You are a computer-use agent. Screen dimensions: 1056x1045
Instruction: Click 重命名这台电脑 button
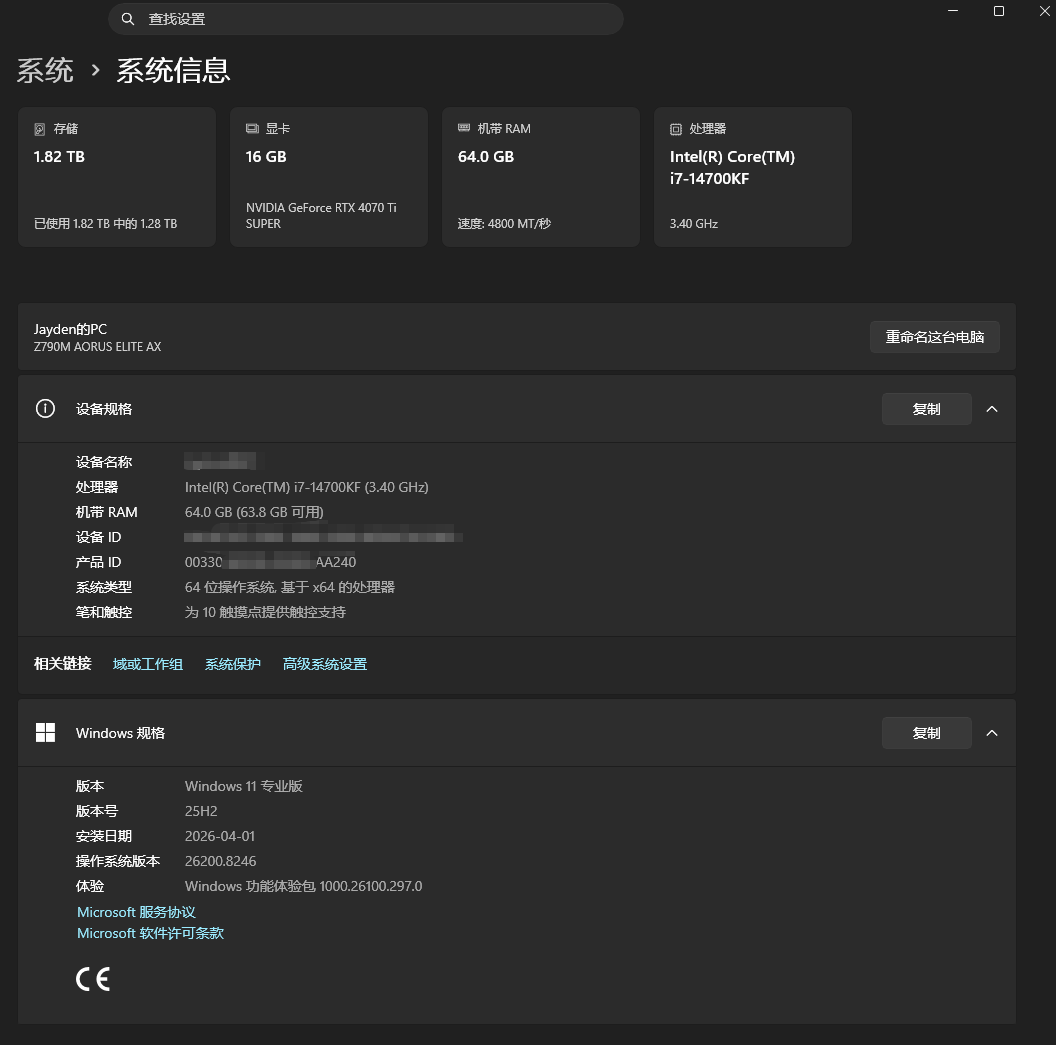click(x=935, y=337)
